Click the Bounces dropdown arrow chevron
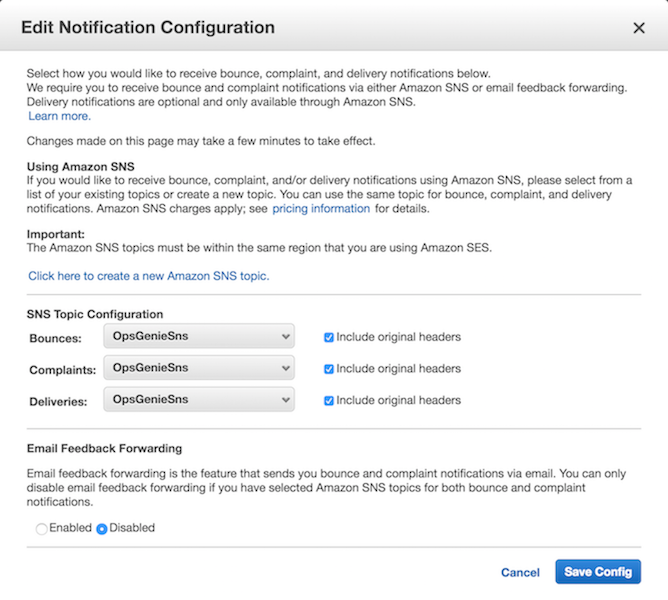This screenshot has width=668, height=600. click(284, 336)
